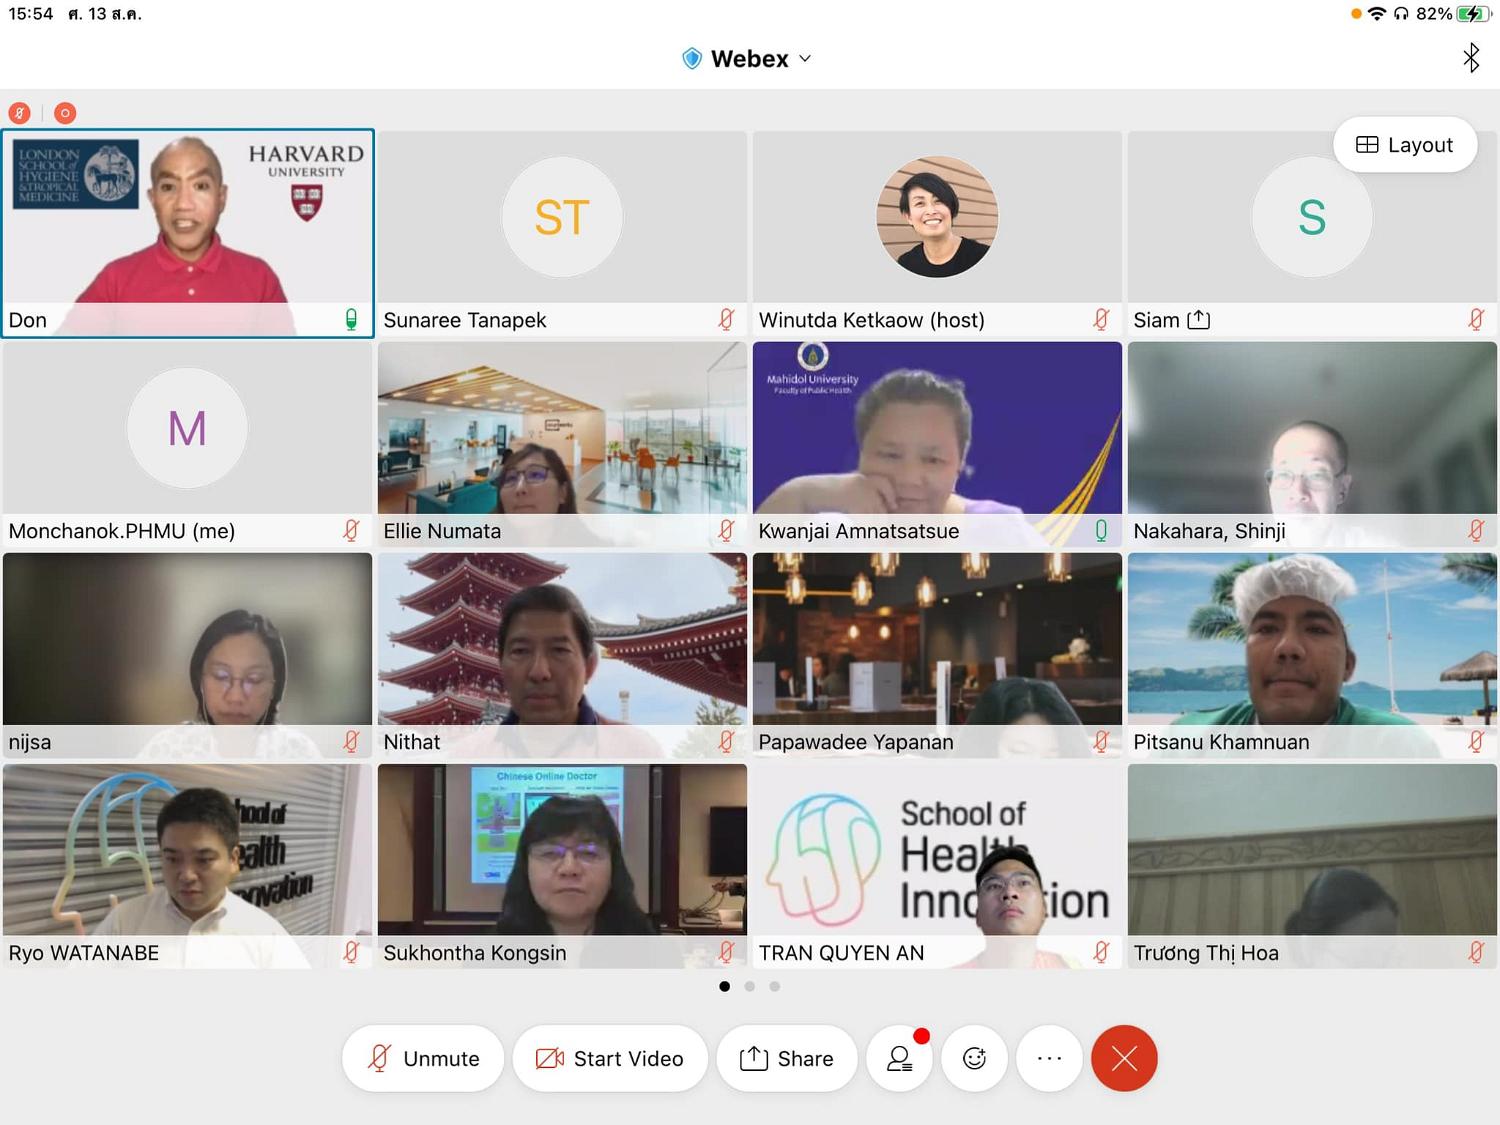This screenshot has width=1500, height=1125.
Task: Click Winutda Ketkaow's muted mic icon
Action: 1101,320
